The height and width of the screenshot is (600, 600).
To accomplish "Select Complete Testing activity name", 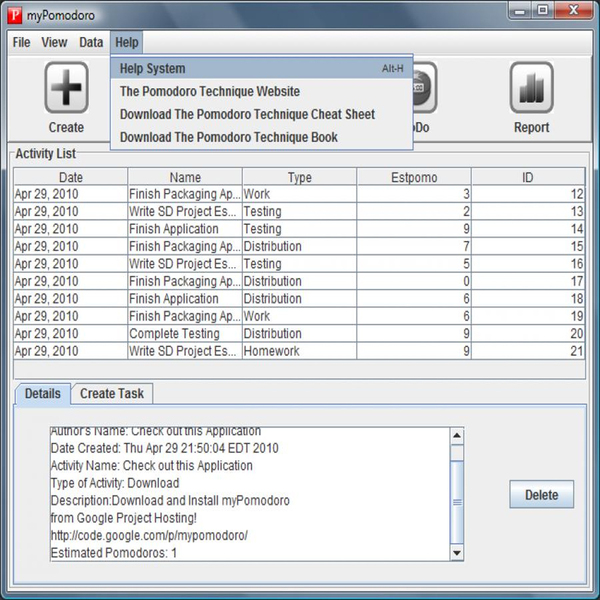I will click(185, 333).
